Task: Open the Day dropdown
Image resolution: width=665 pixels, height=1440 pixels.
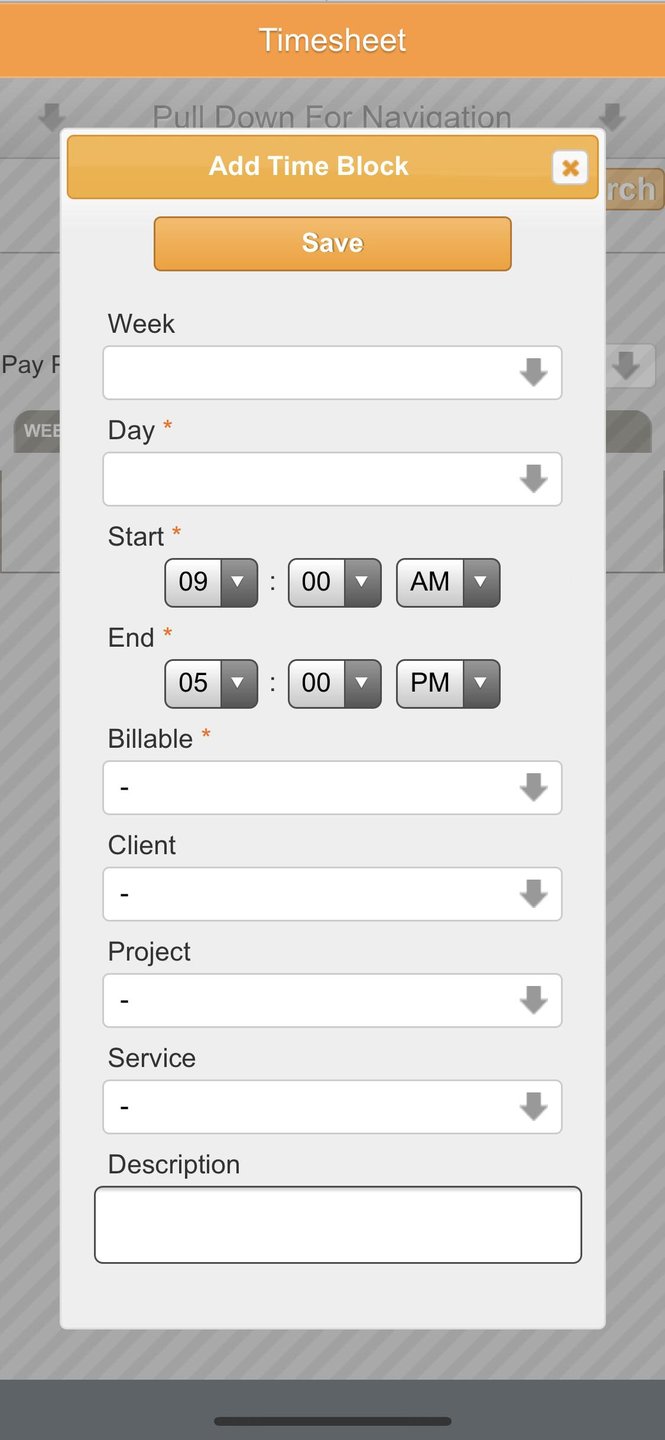Action: [x=332, y=479]
